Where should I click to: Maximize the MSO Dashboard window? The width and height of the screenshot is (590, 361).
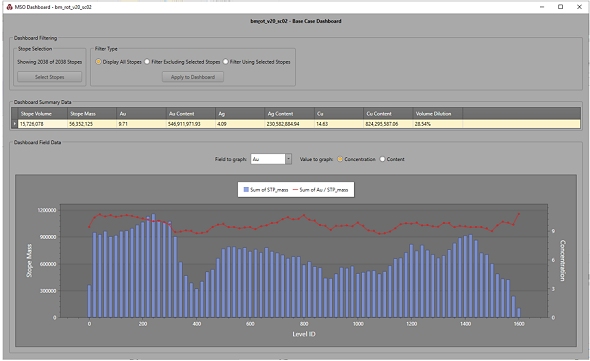tap(560, 7)
